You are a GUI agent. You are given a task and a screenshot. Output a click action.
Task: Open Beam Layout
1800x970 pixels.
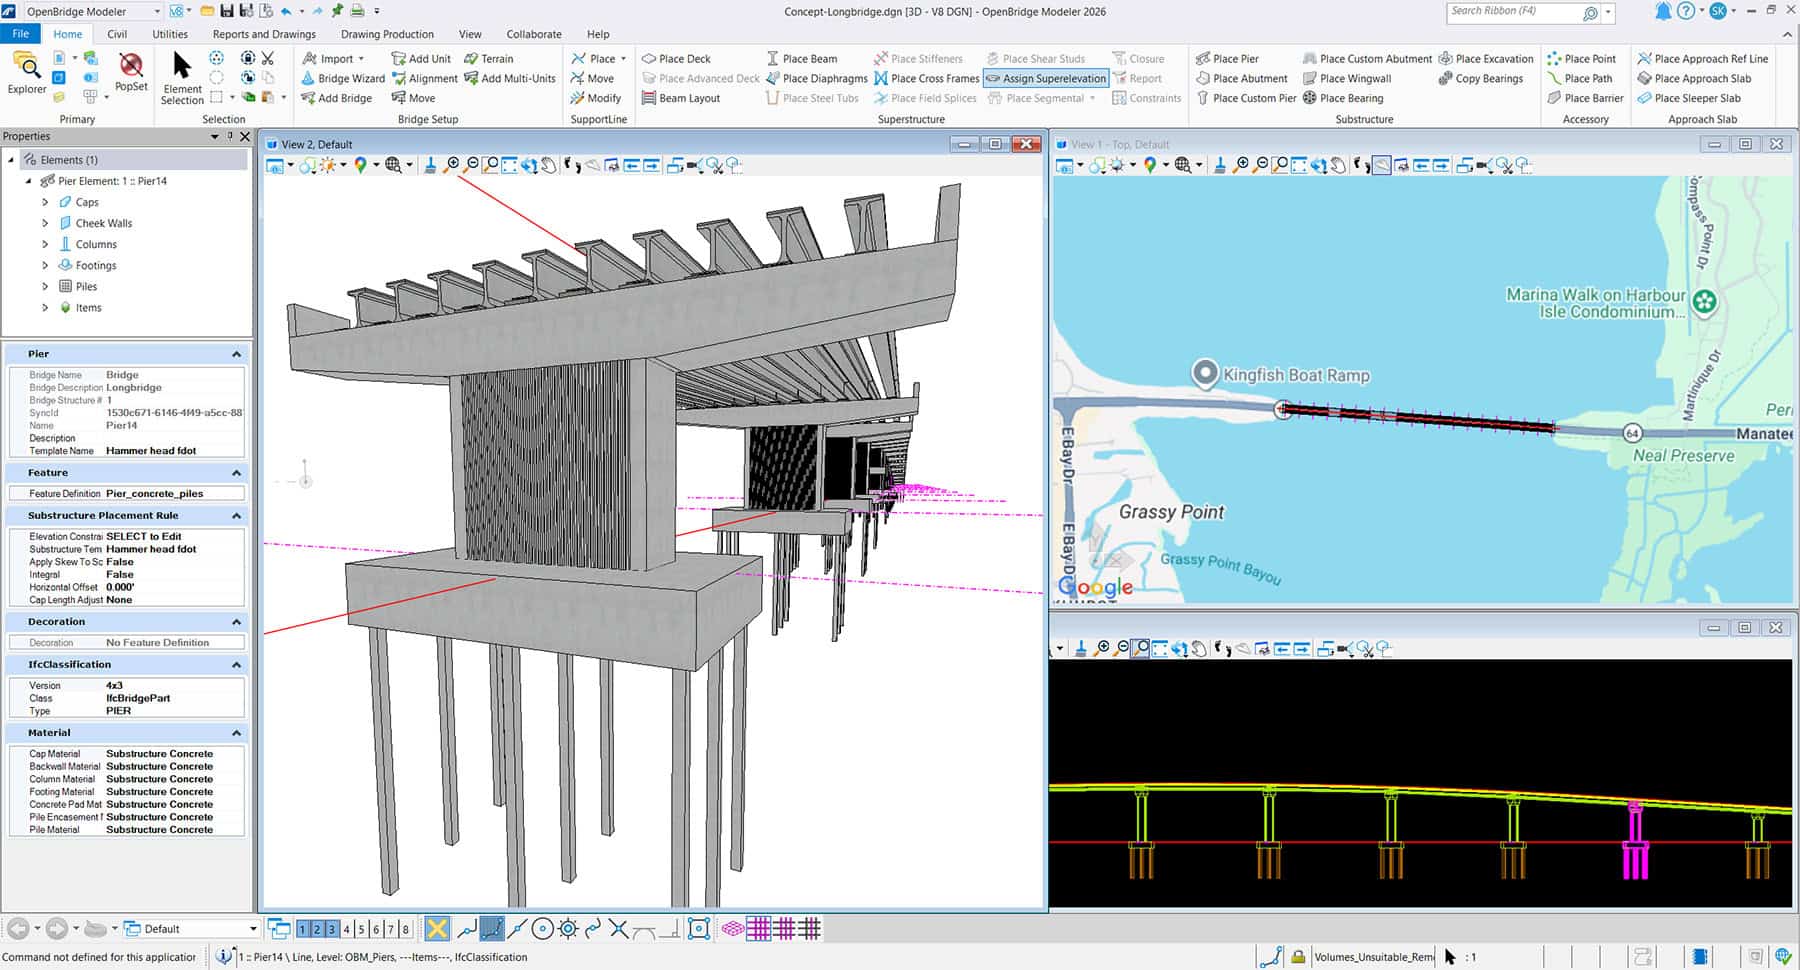tap(681, 98)
